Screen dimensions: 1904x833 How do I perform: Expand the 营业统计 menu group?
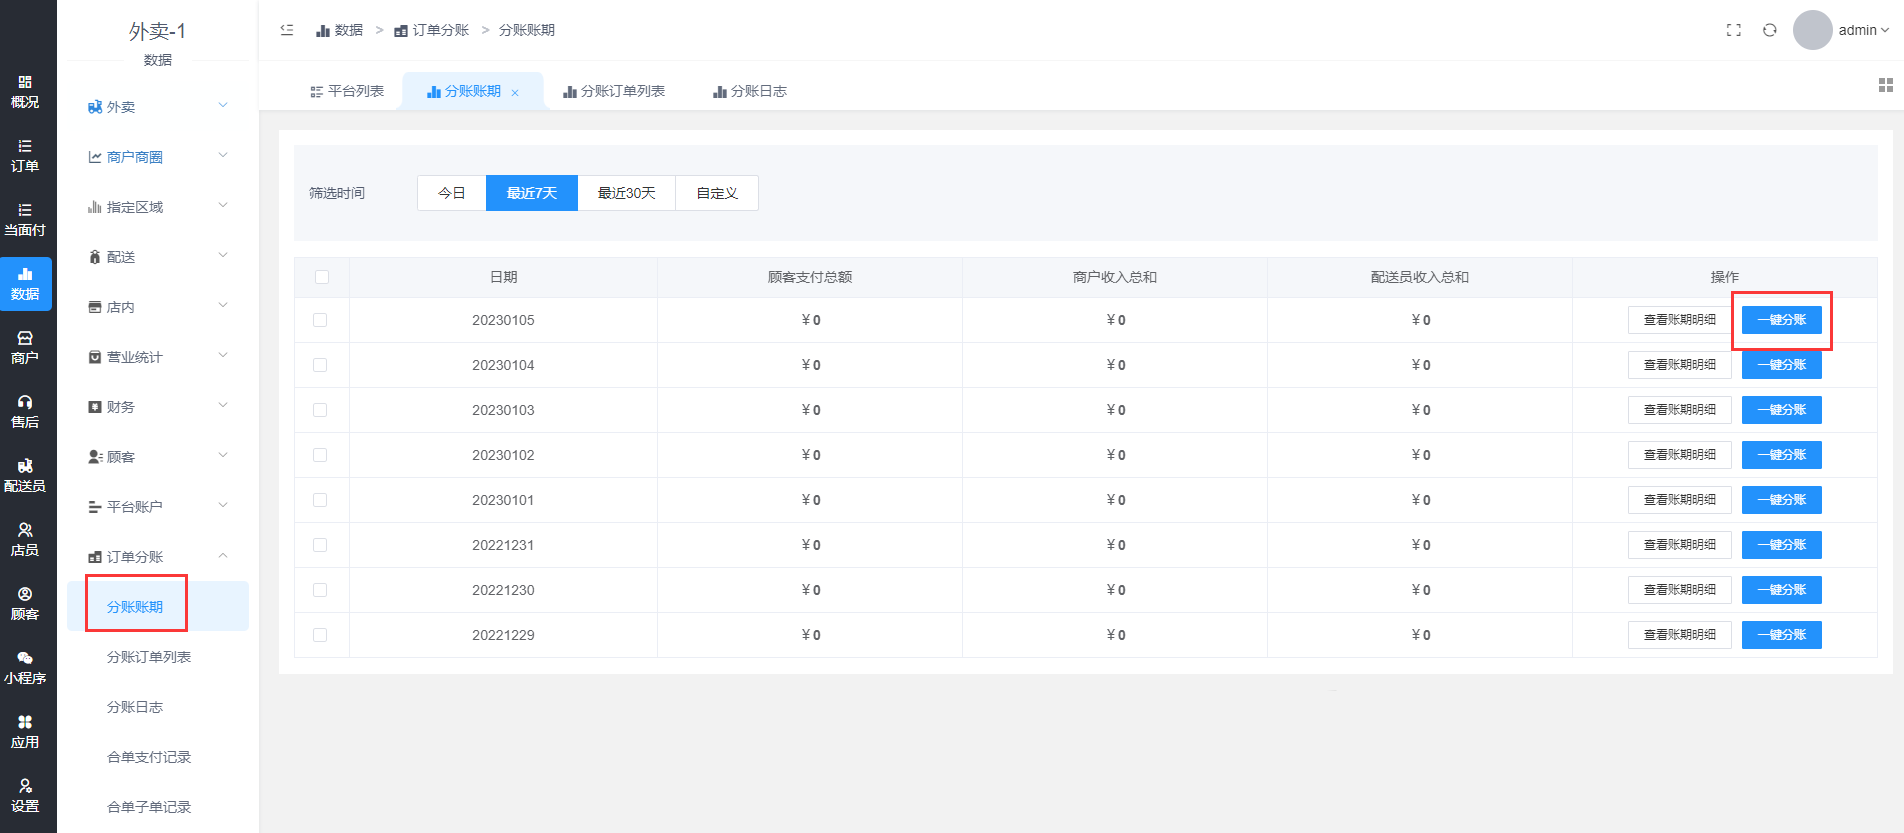point(158,356)
